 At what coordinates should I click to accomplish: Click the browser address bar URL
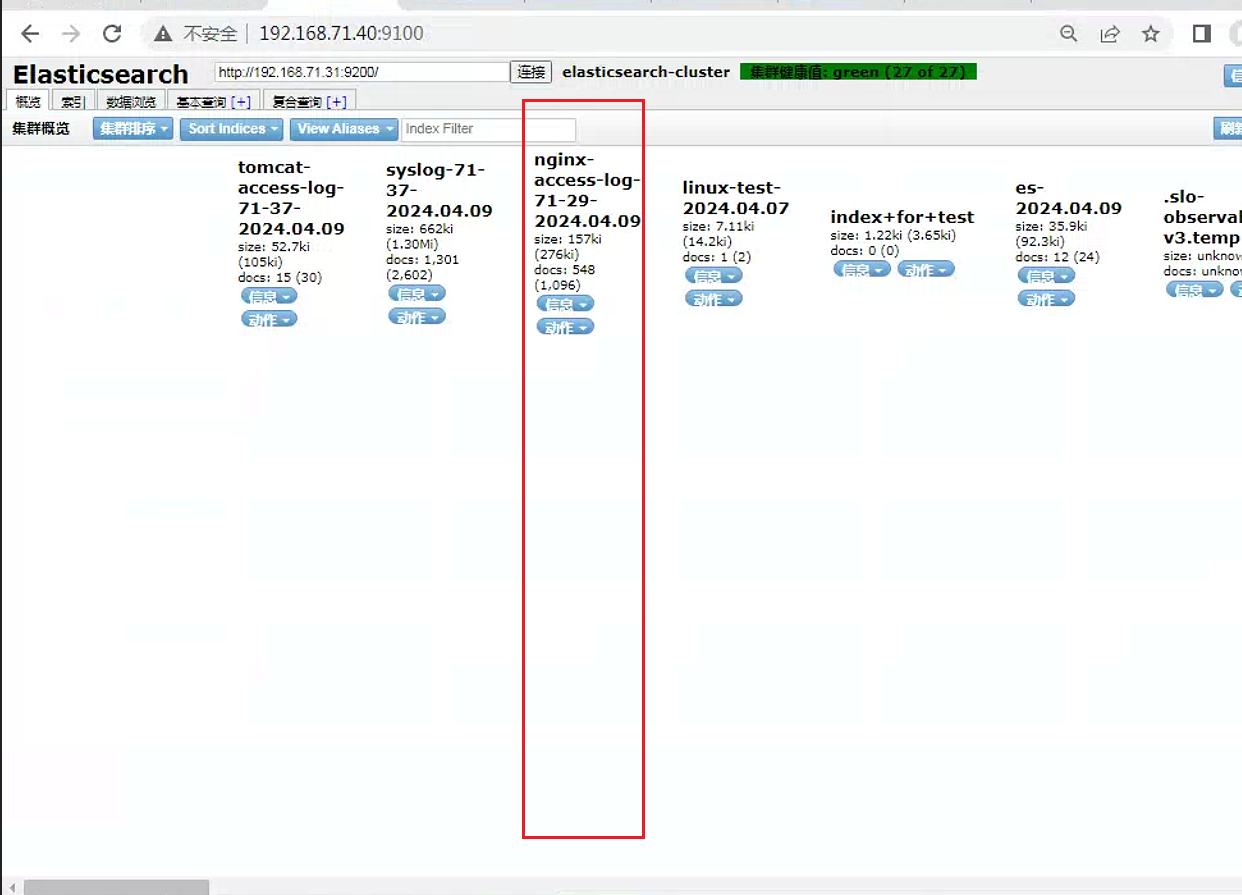point(341,34)
